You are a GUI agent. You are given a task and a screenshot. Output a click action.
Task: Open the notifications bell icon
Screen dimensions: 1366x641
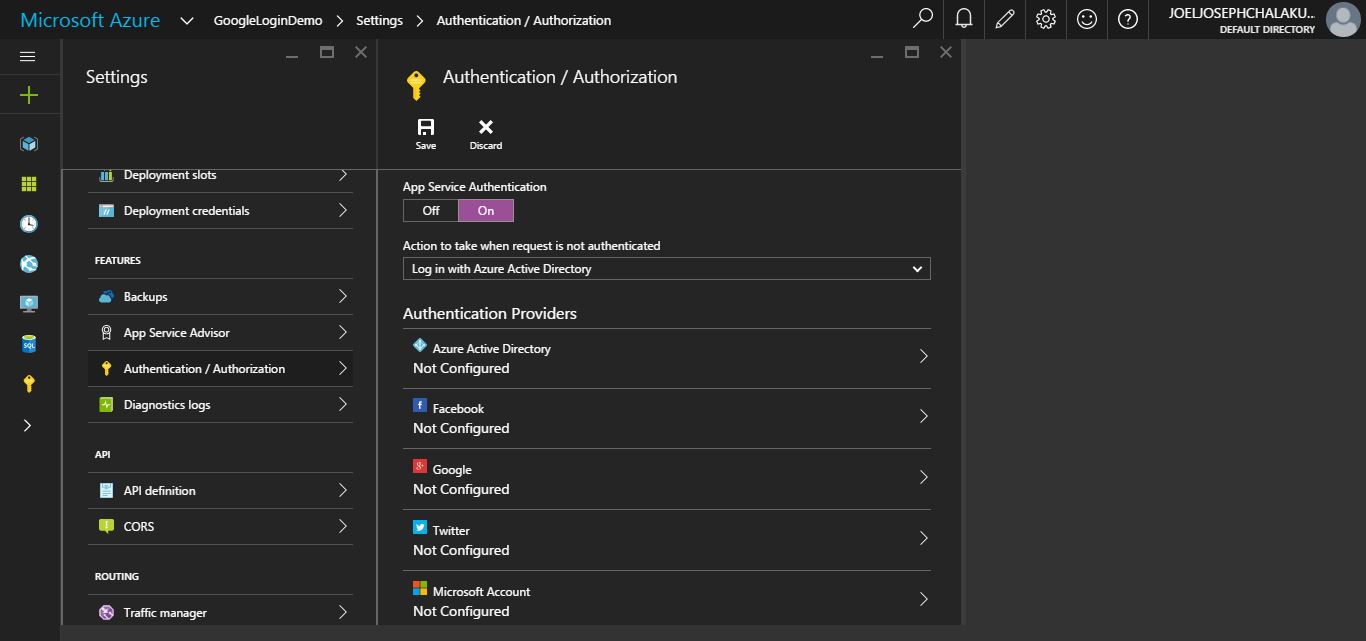[x=964, y=19]
